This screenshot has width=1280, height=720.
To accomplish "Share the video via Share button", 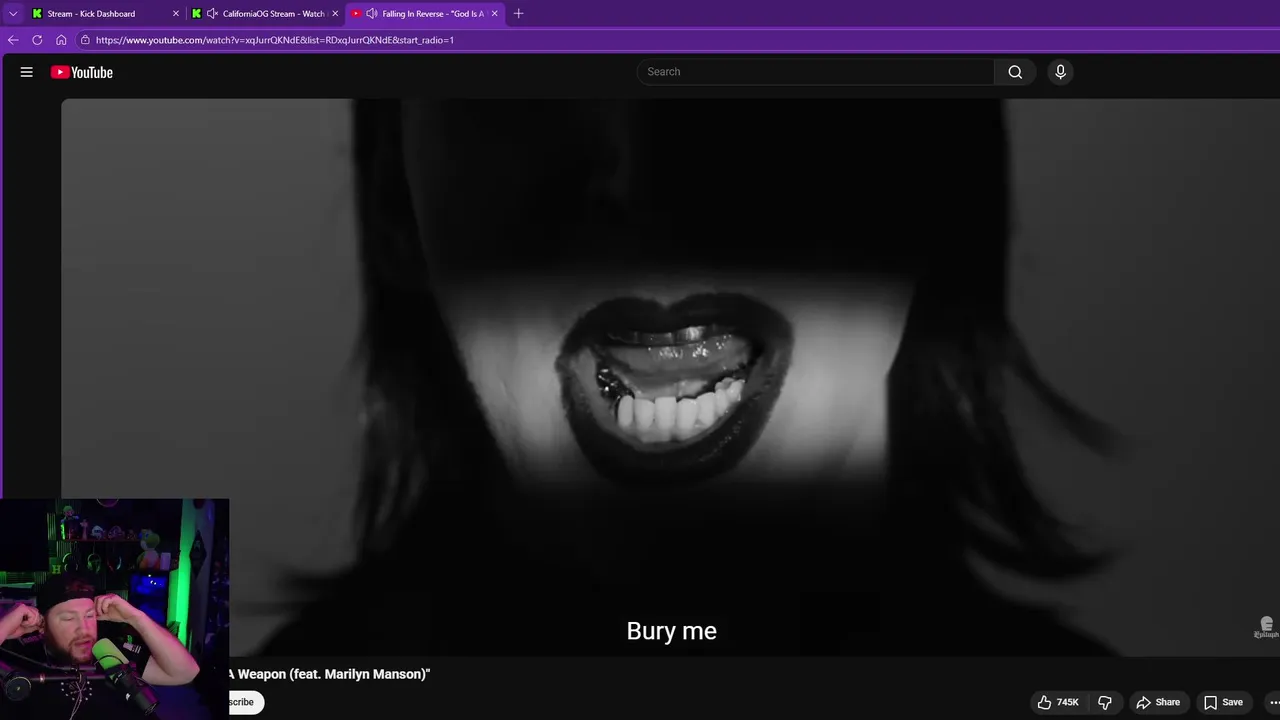I will tap(1158, 702).
